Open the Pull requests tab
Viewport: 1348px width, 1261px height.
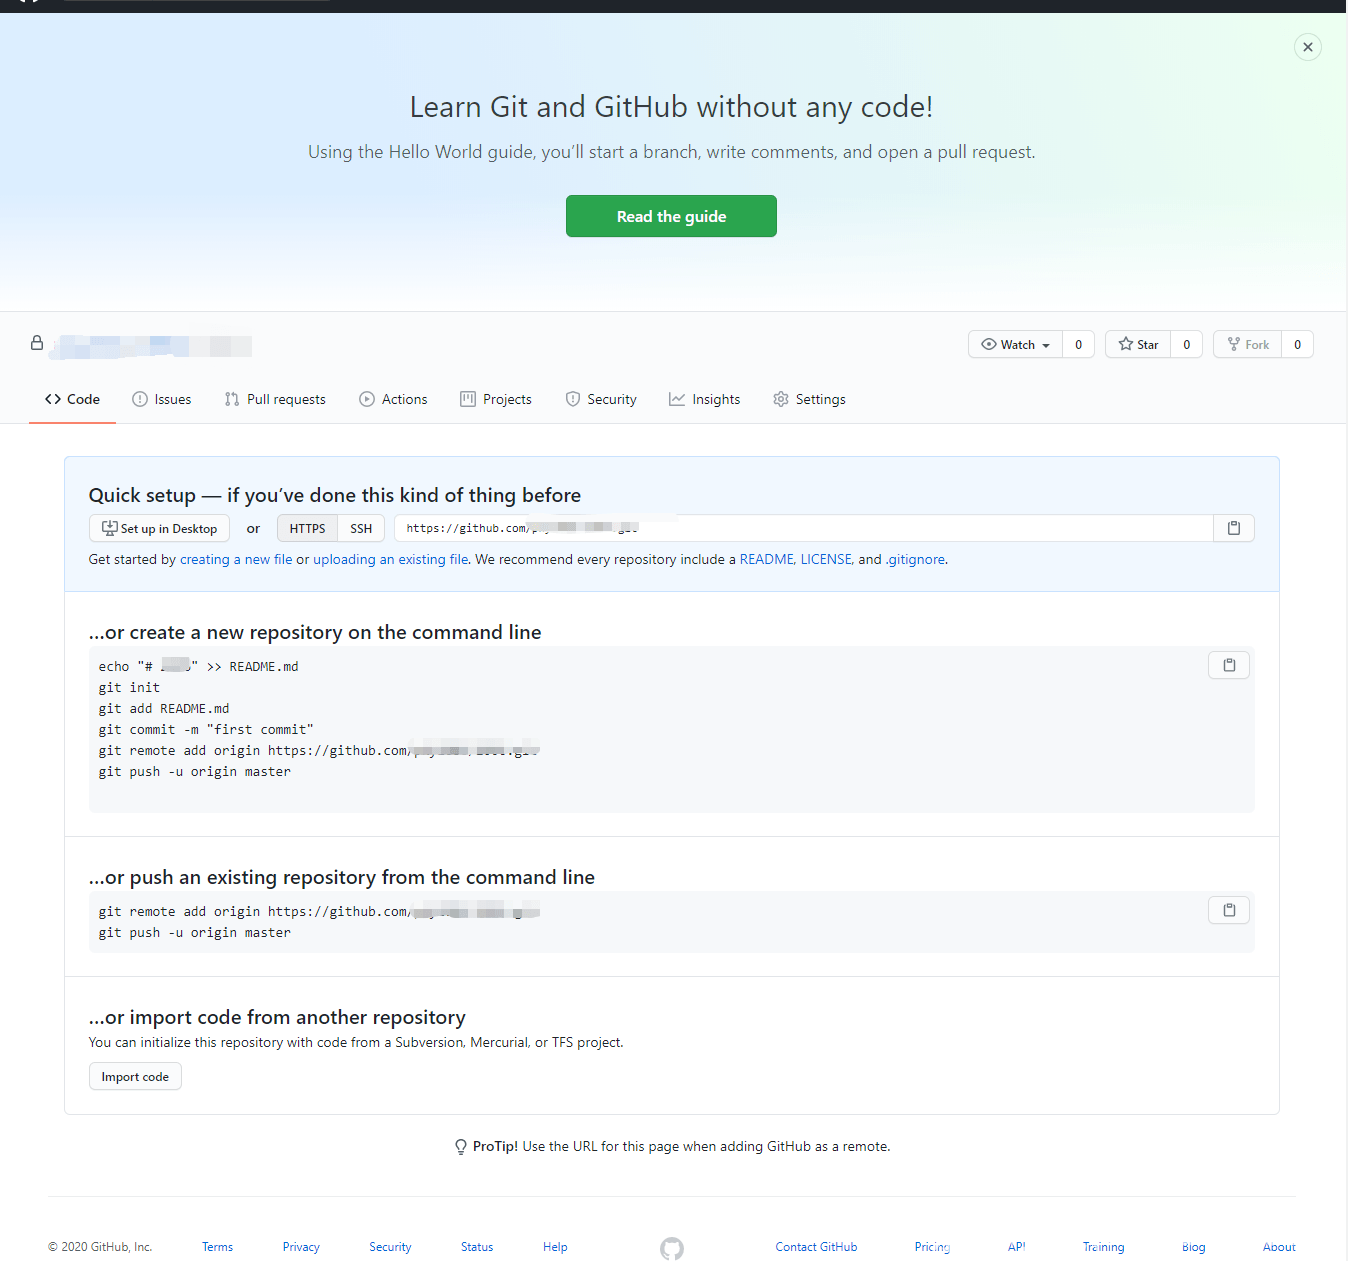click(275, 399)
